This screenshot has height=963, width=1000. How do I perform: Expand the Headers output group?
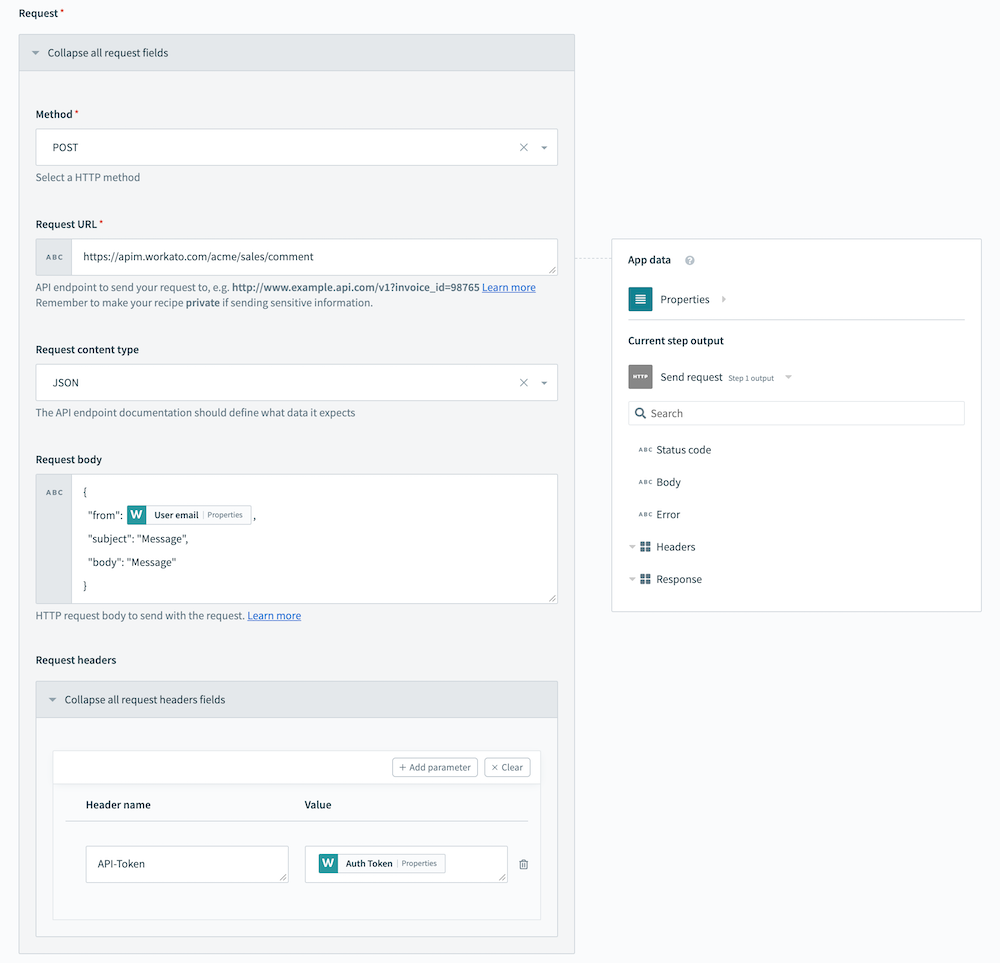point(633,546)
